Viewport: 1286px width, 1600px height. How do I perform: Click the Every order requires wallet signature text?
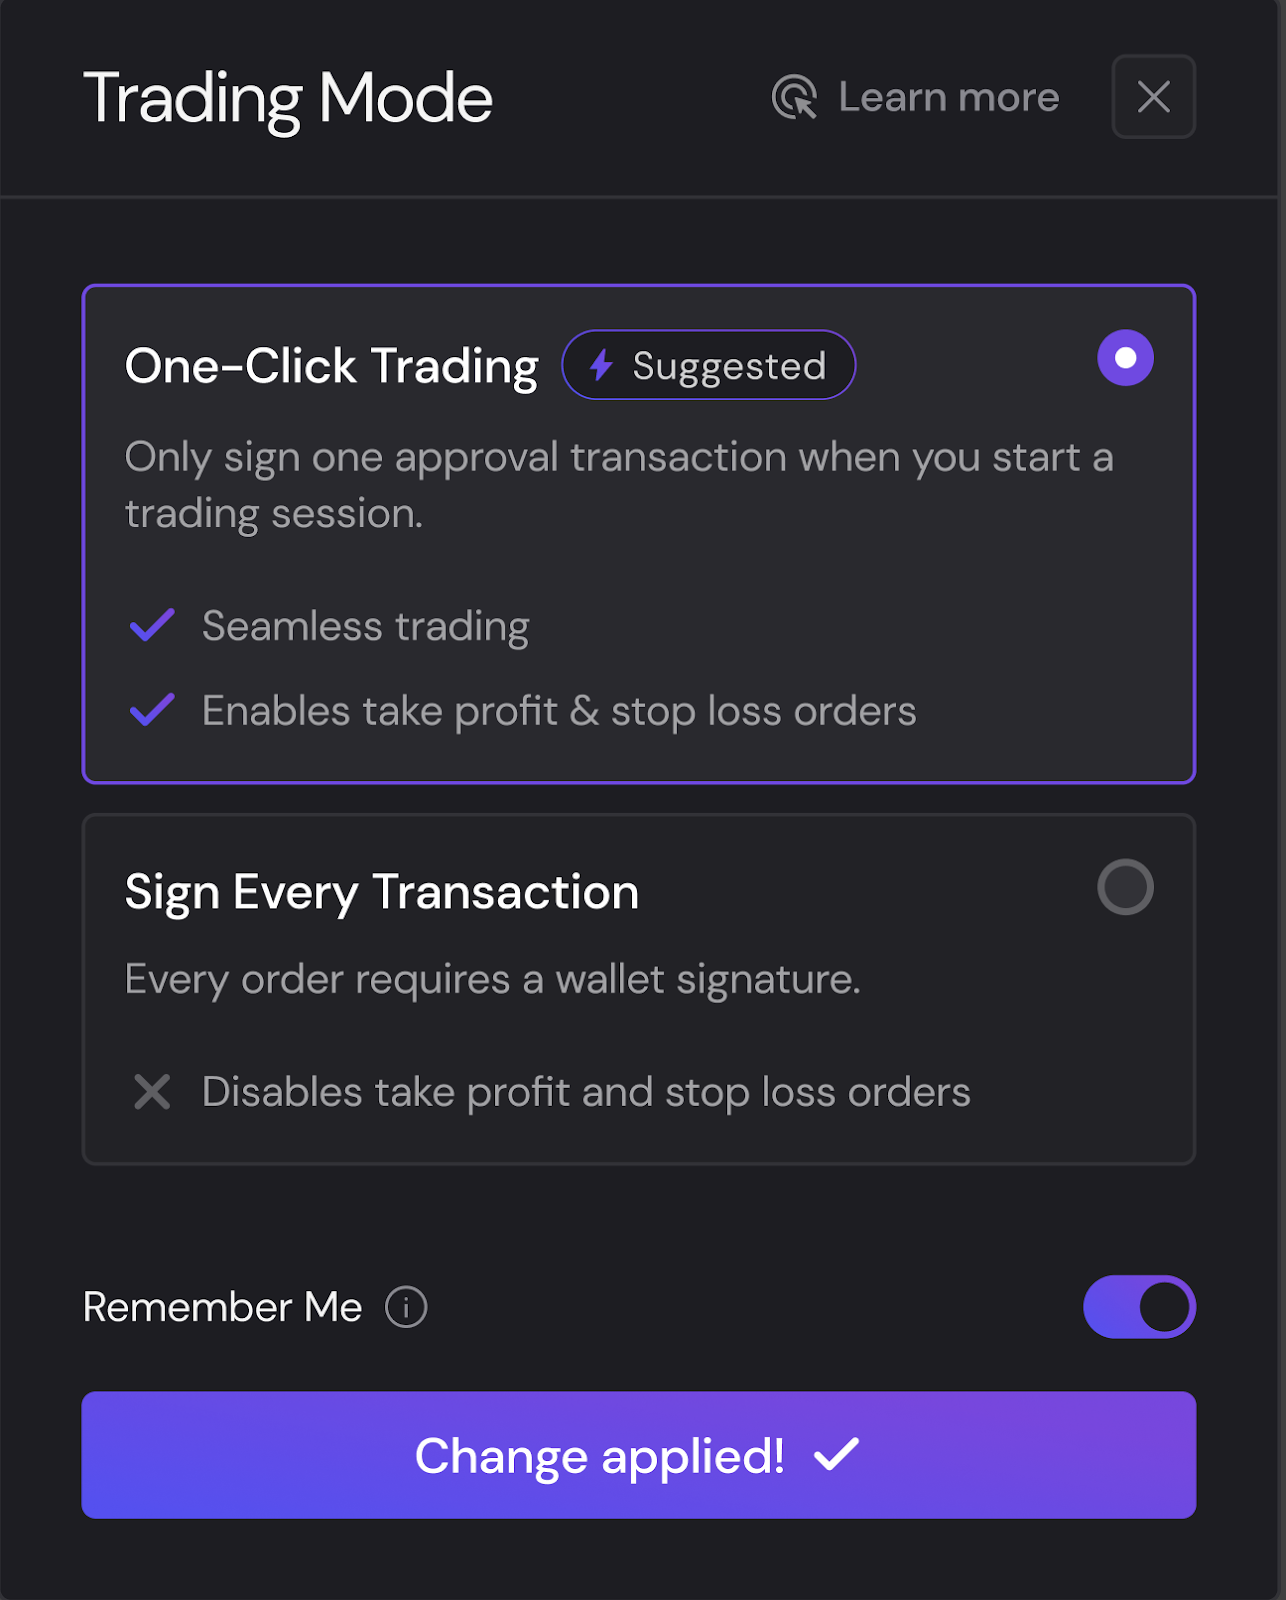pos(492,980)
